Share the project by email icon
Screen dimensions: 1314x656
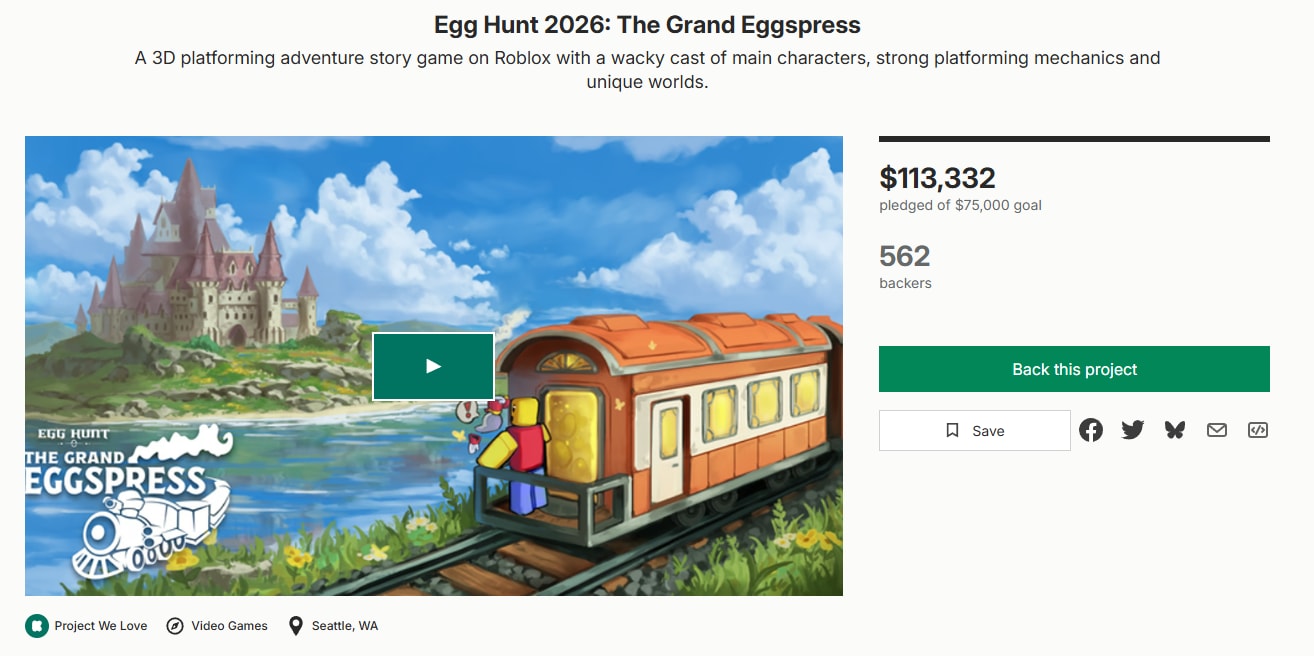tap(1216, 430)
